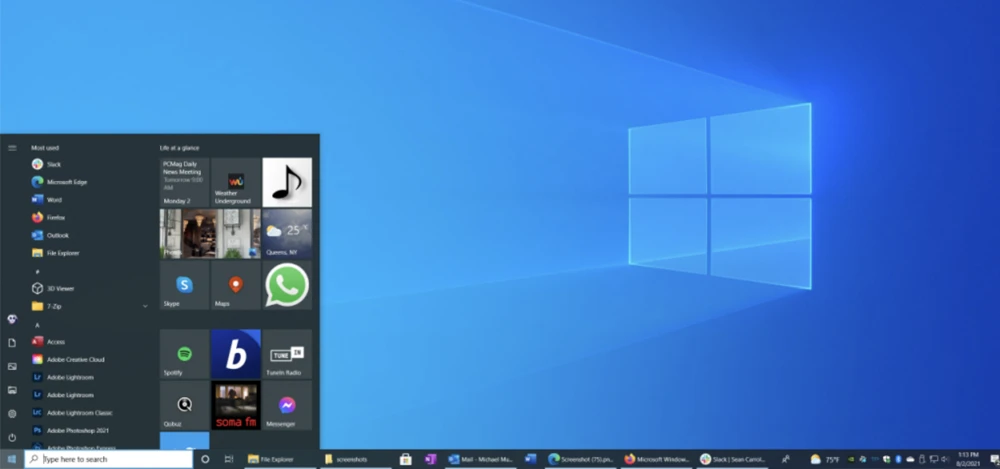Screen dimensions: 1000x469
Task: Click the 'Most used' heading
Action: (45, 148)
